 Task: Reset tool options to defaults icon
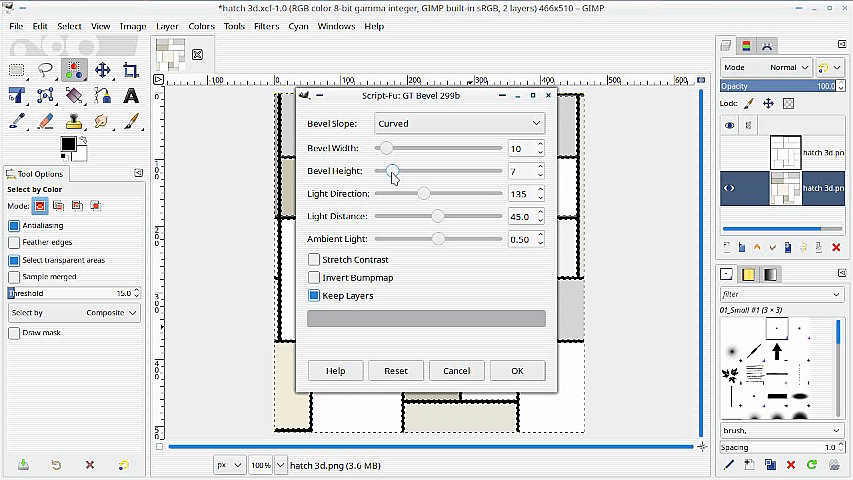(x=123, y=464)
